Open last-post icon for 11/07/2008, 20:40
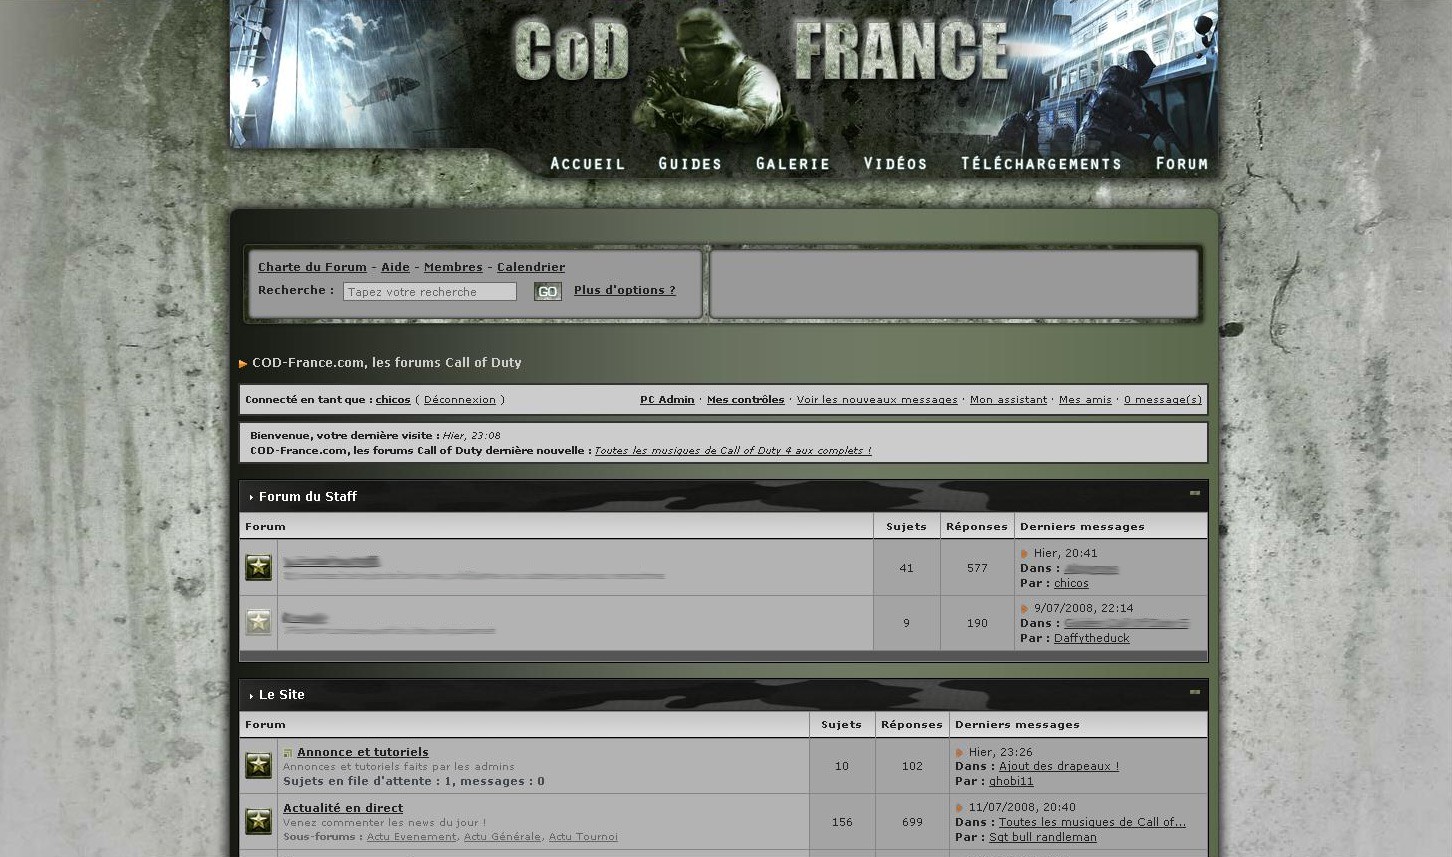 [x=959, y=807]
